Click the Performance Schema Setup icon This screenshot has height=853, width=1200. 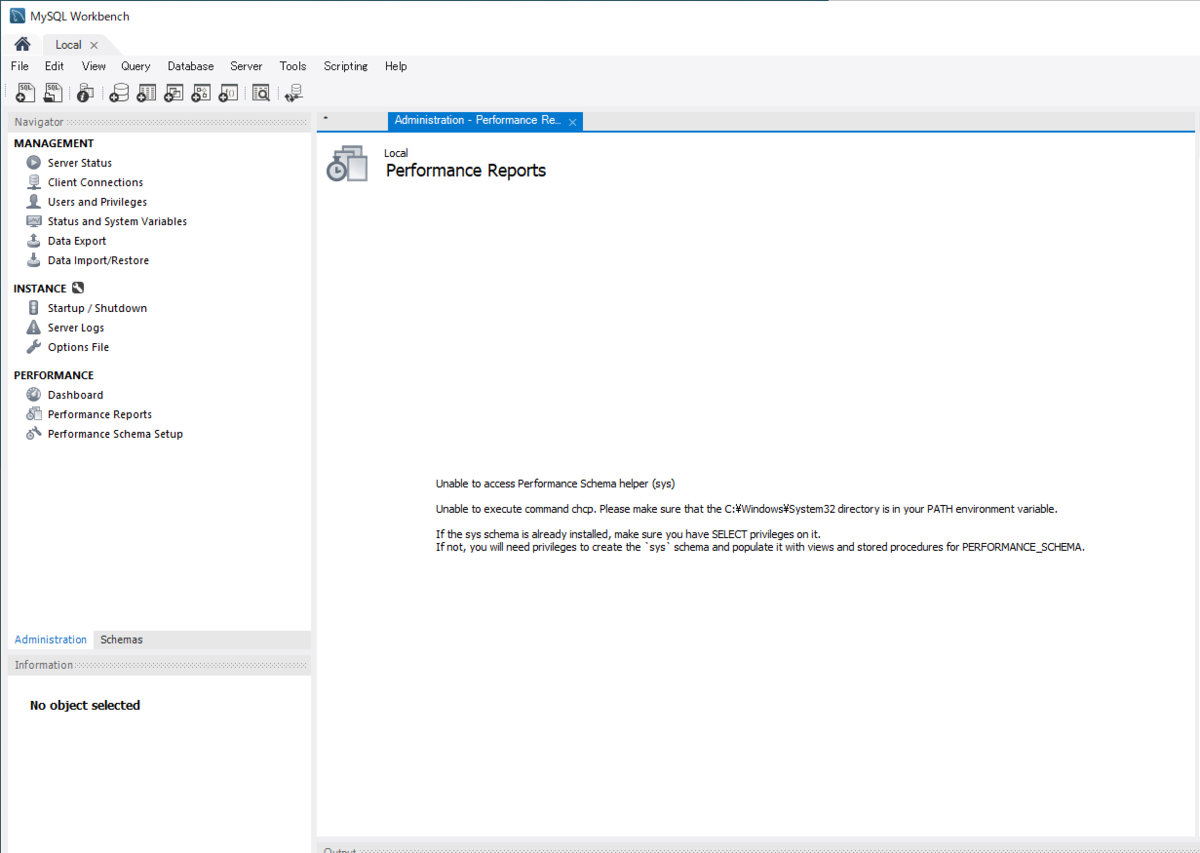[34, 434]
